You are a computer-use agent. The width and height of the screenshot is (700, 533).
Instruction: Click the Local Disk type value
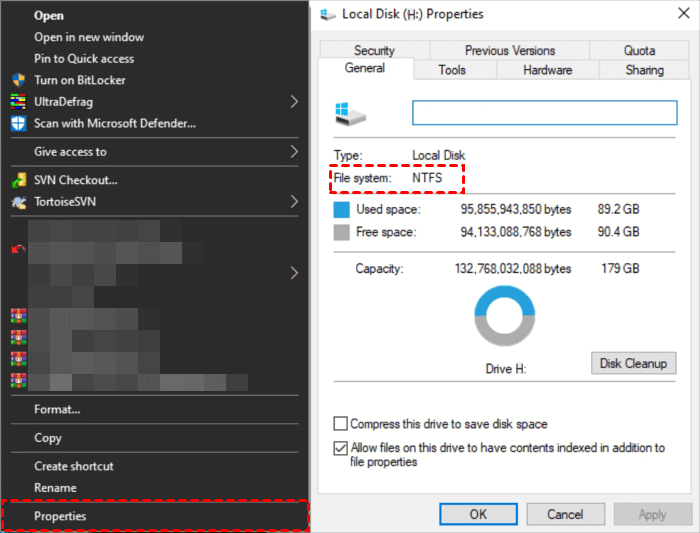click(x=438, y=155)
